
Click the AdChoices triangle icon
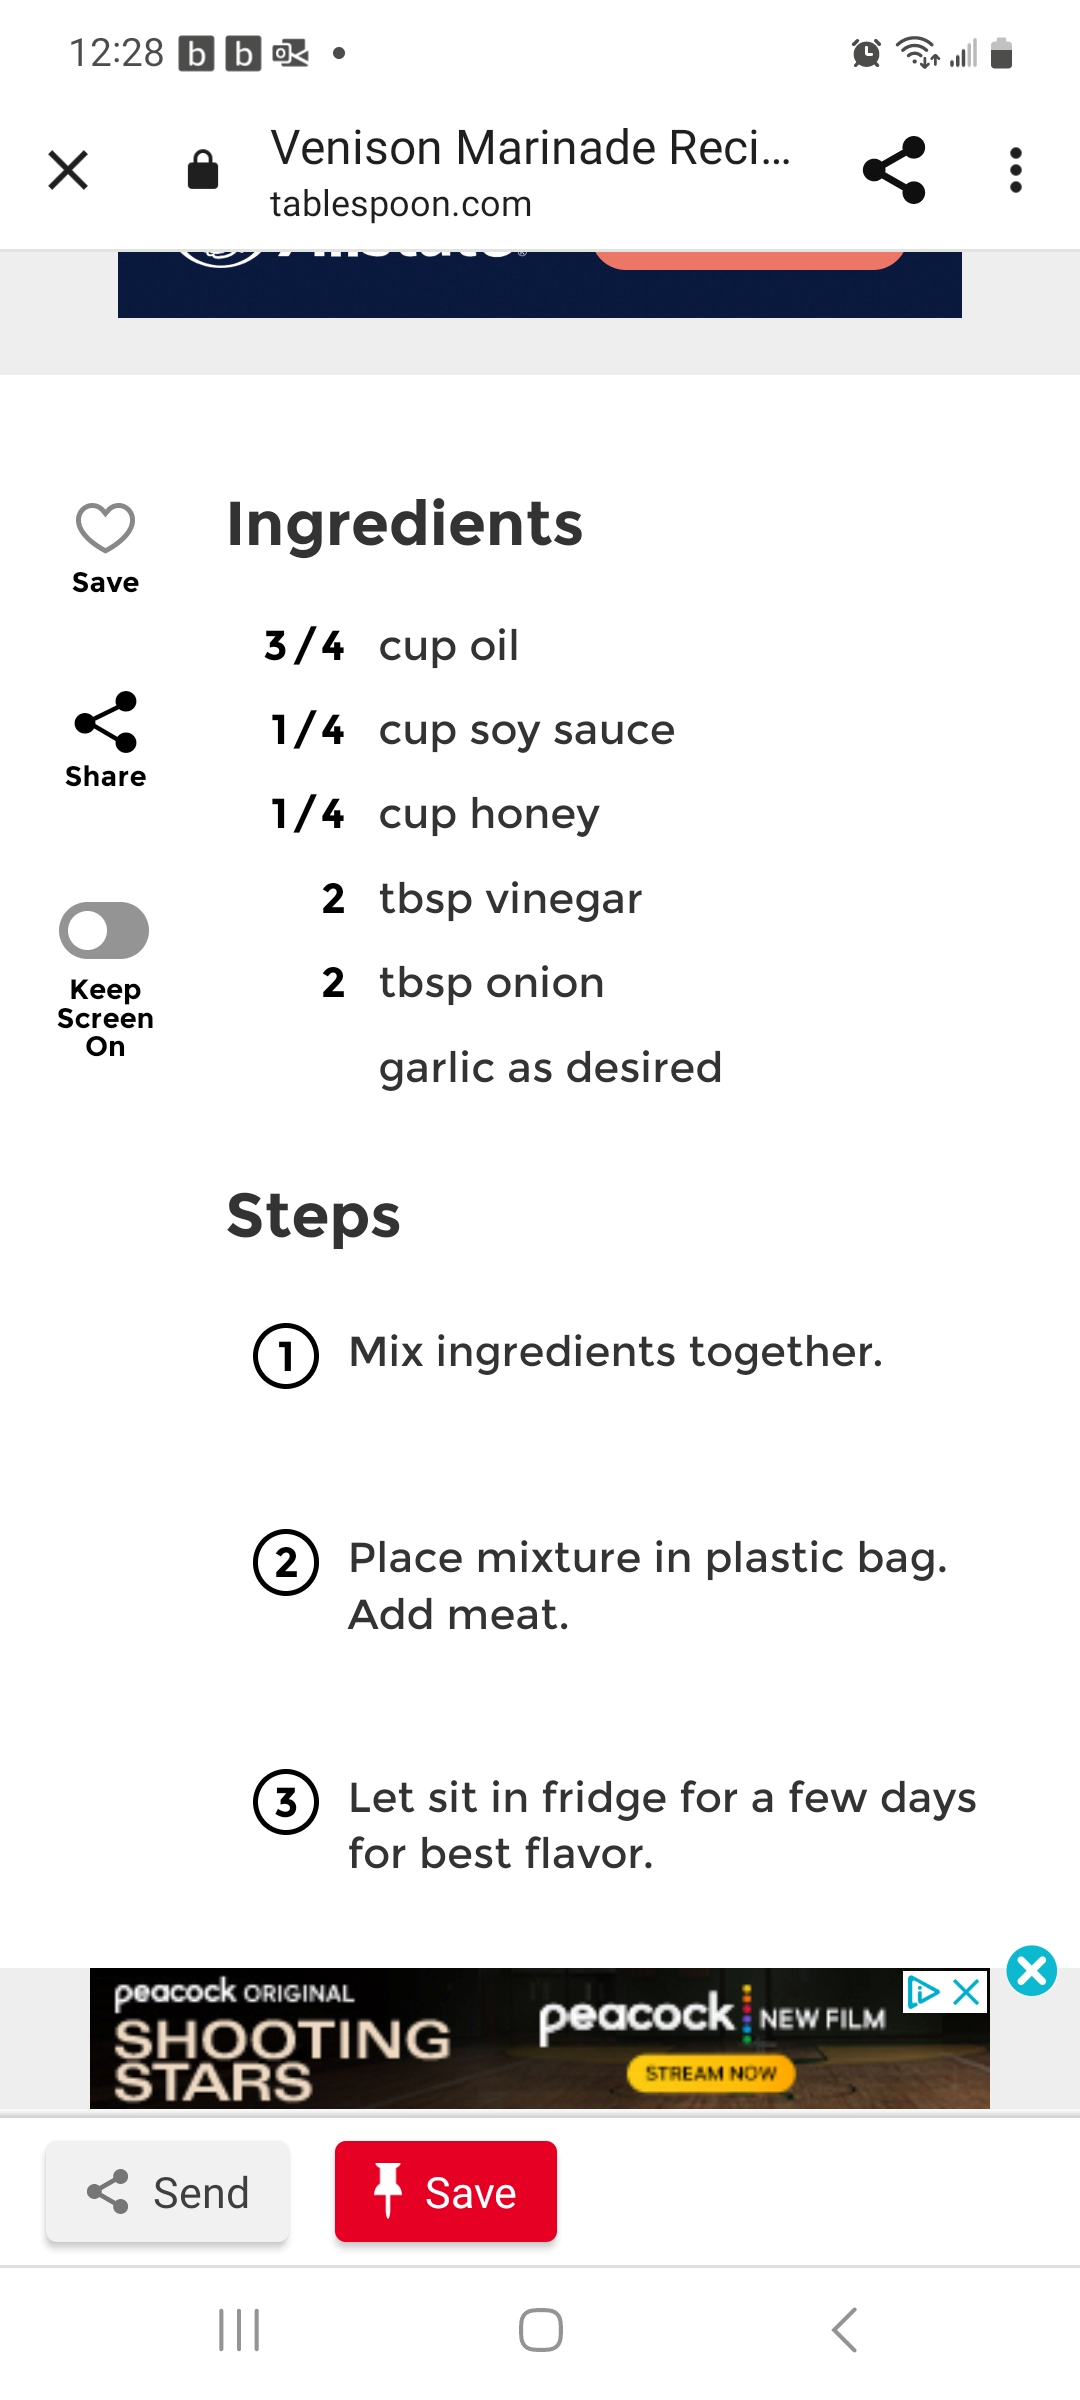click(923, 1992)
